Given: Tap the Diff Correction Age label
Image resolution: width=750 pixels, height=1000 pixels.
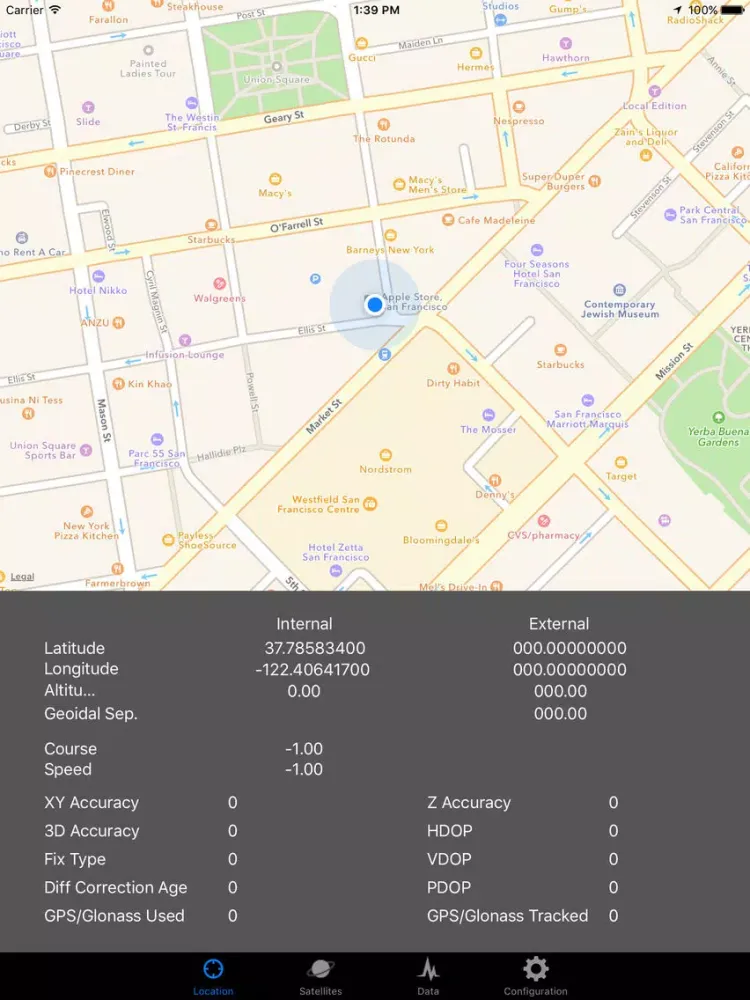Looking at the screenshot, I should point(115,887).
